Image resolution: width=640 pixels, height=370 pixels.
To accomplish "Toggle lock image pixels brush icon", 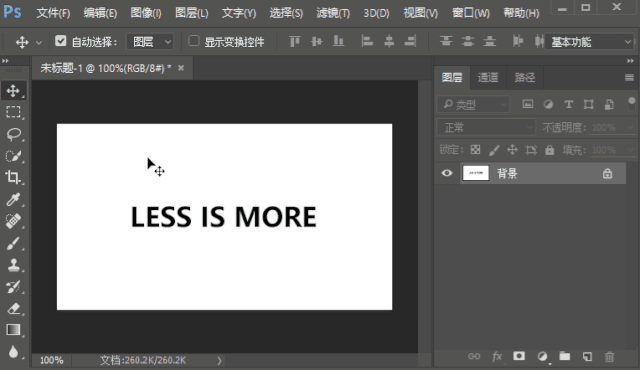I will tap(494, 150).
